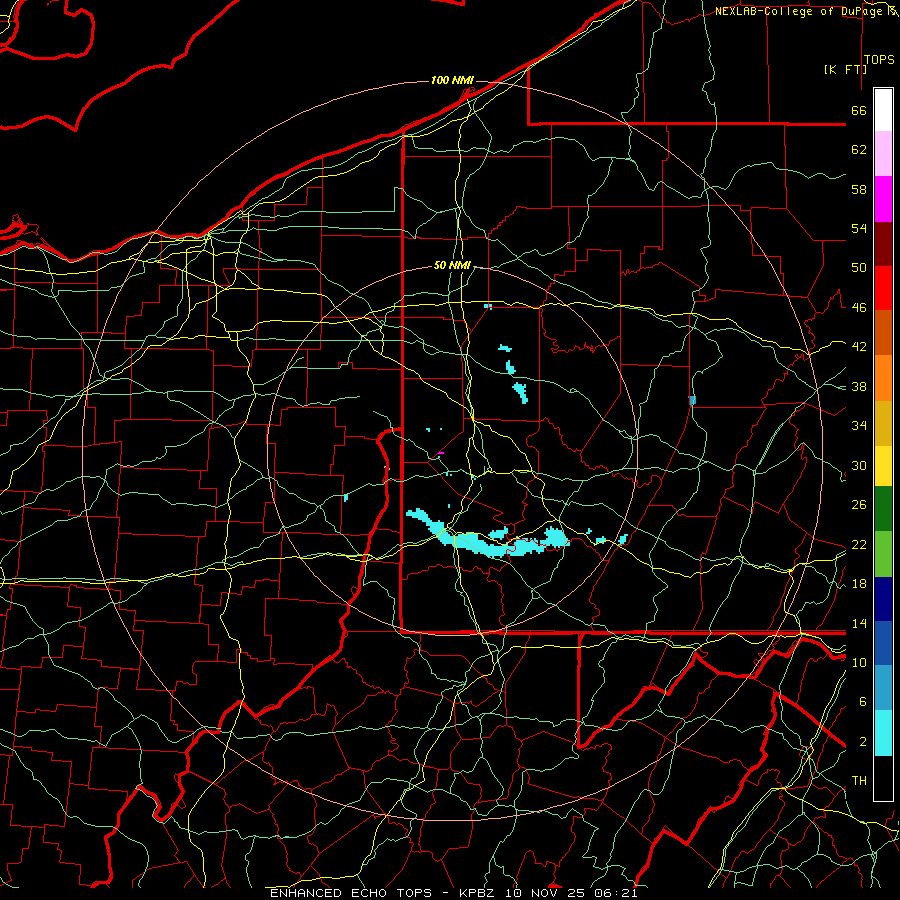Click the legend value '38'
Image resolution: width=900 pixels, height=900 pixels.
point(859,386)
